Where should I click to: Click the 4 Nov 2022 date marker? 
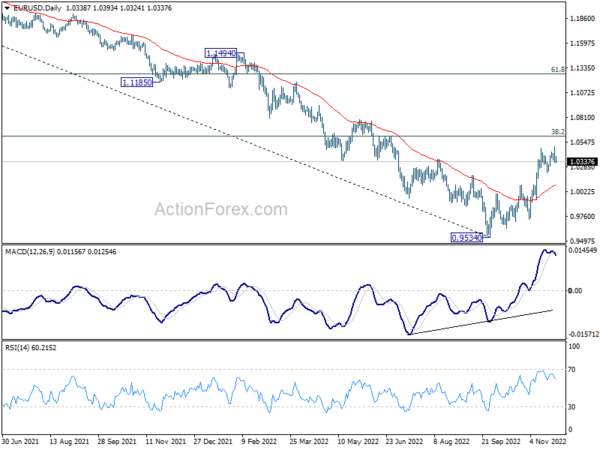(x=548, y=442)
